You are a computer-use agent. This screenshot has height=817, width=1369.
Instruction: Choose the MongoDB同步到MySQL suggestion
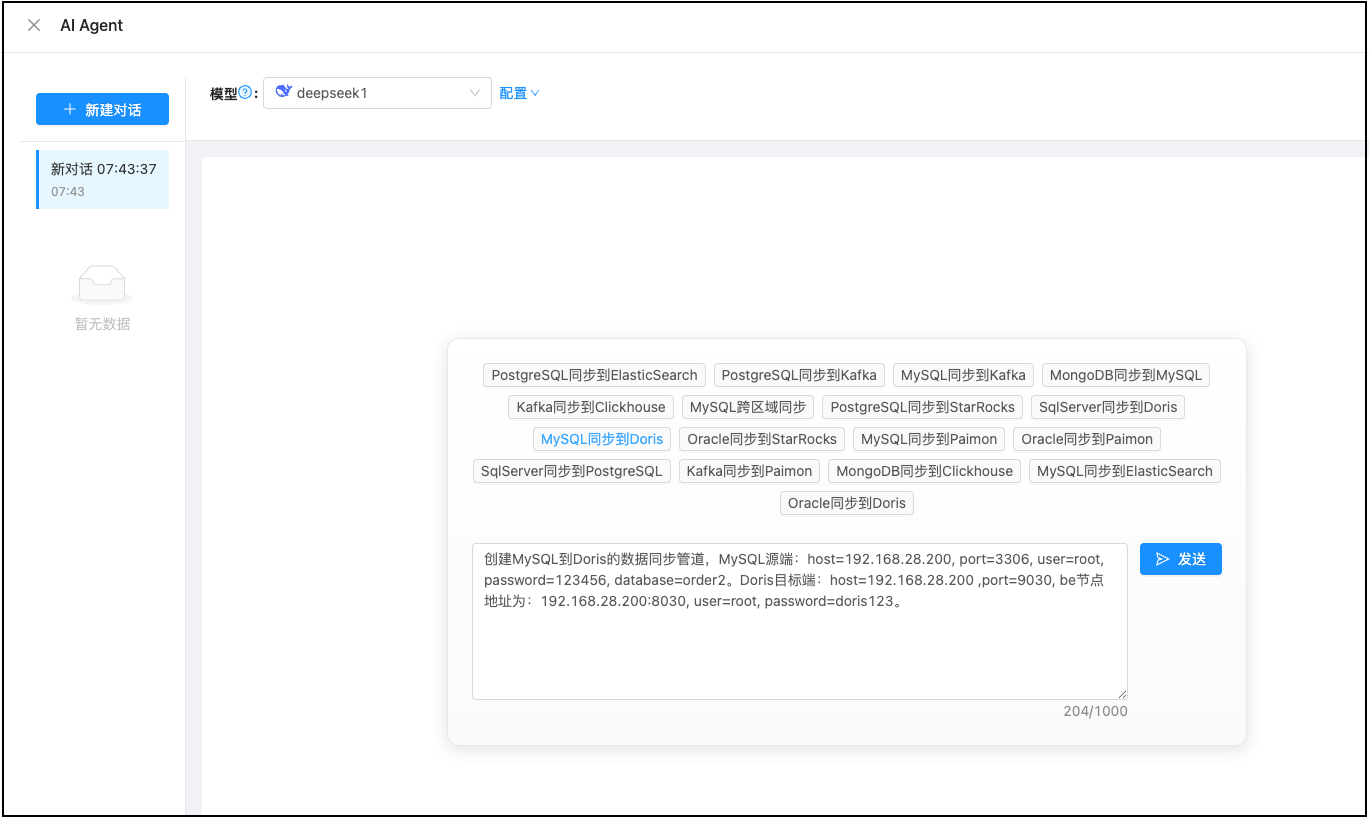tap(1125, 375)
